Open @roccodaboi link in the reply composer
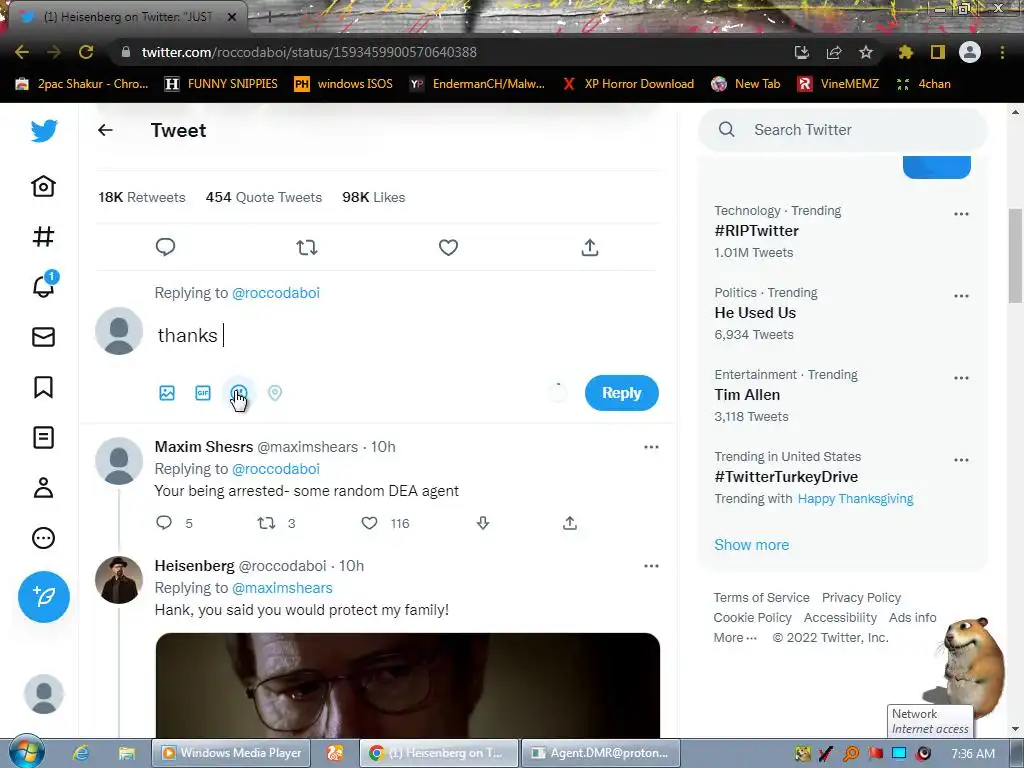 point(276,293)
